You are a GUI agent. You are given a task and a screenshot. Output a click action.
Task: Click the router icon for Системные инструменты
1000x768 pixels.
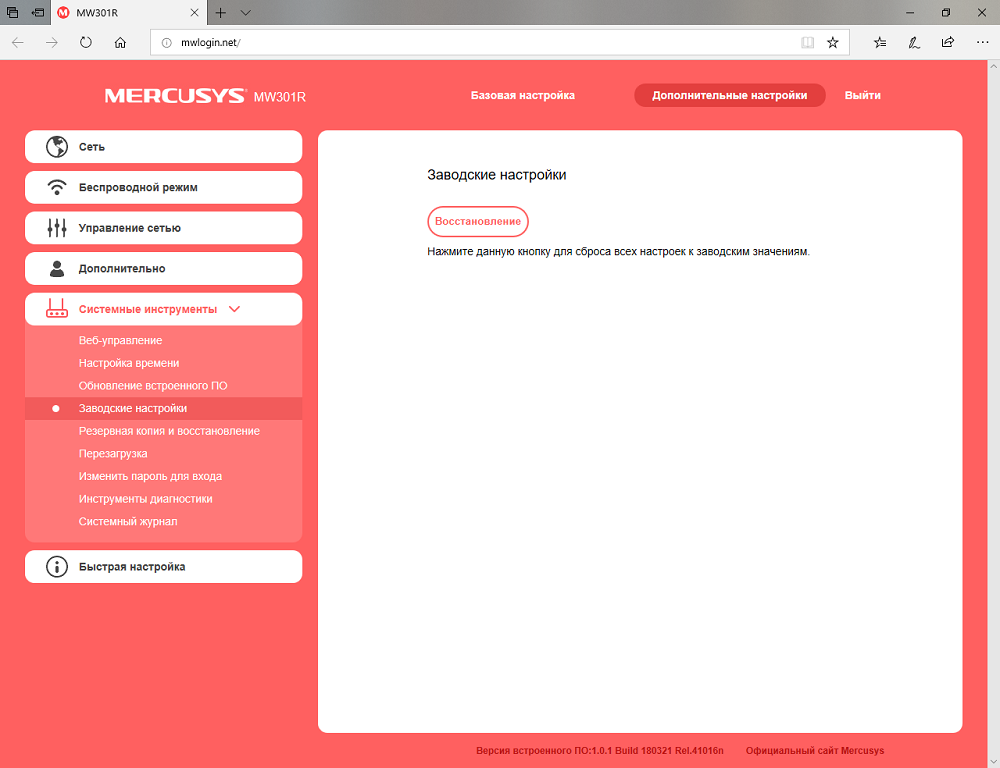tap(57, 309)
